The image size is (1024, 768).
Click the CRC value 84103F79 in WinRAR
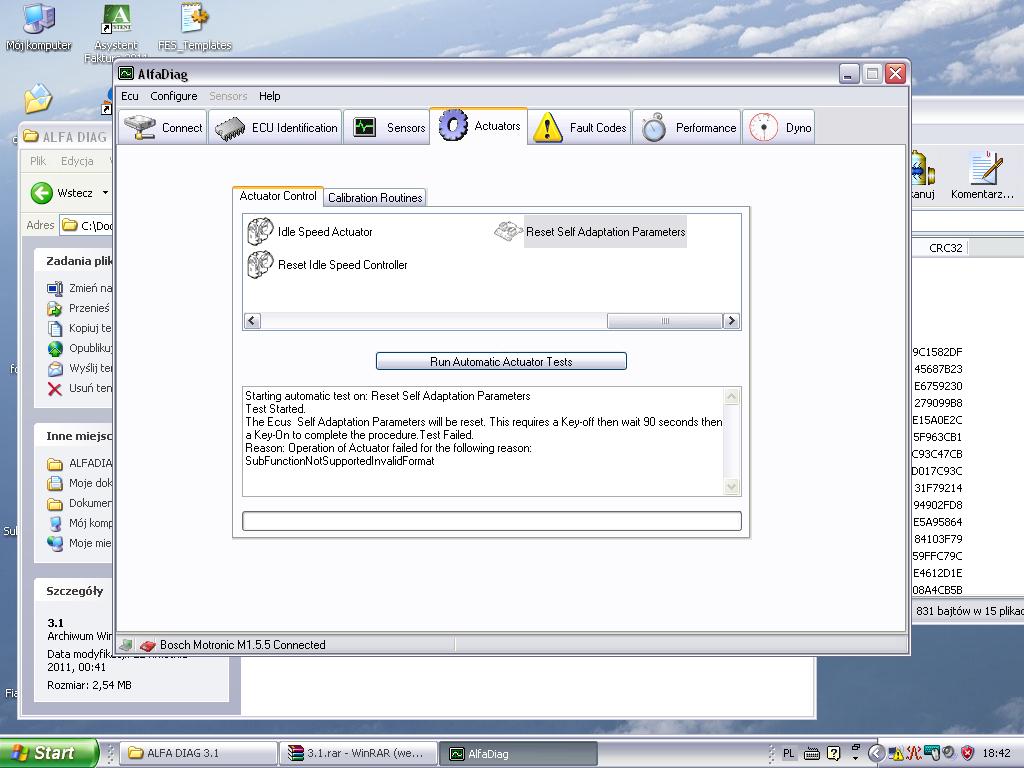pyautogui.click(x=938, y=539)
